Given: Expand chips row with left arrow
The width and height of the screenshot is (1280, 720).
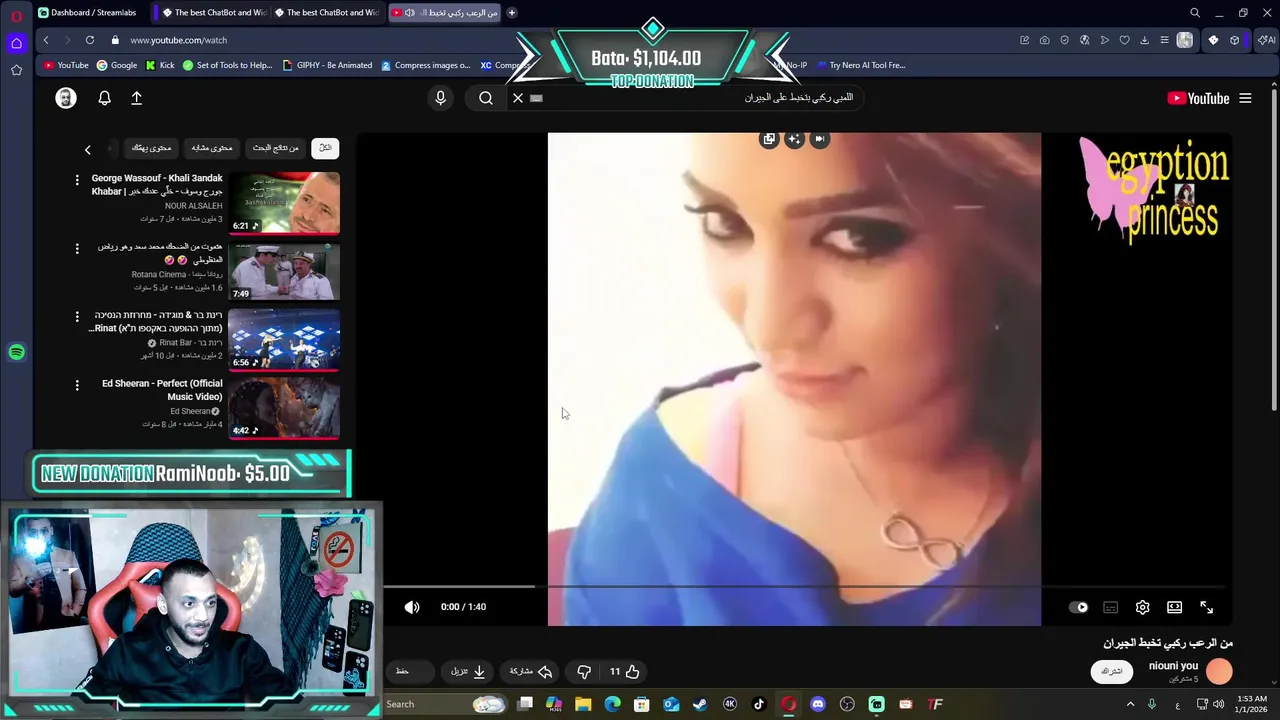Looking at the screenshot, I should point(87,149).
